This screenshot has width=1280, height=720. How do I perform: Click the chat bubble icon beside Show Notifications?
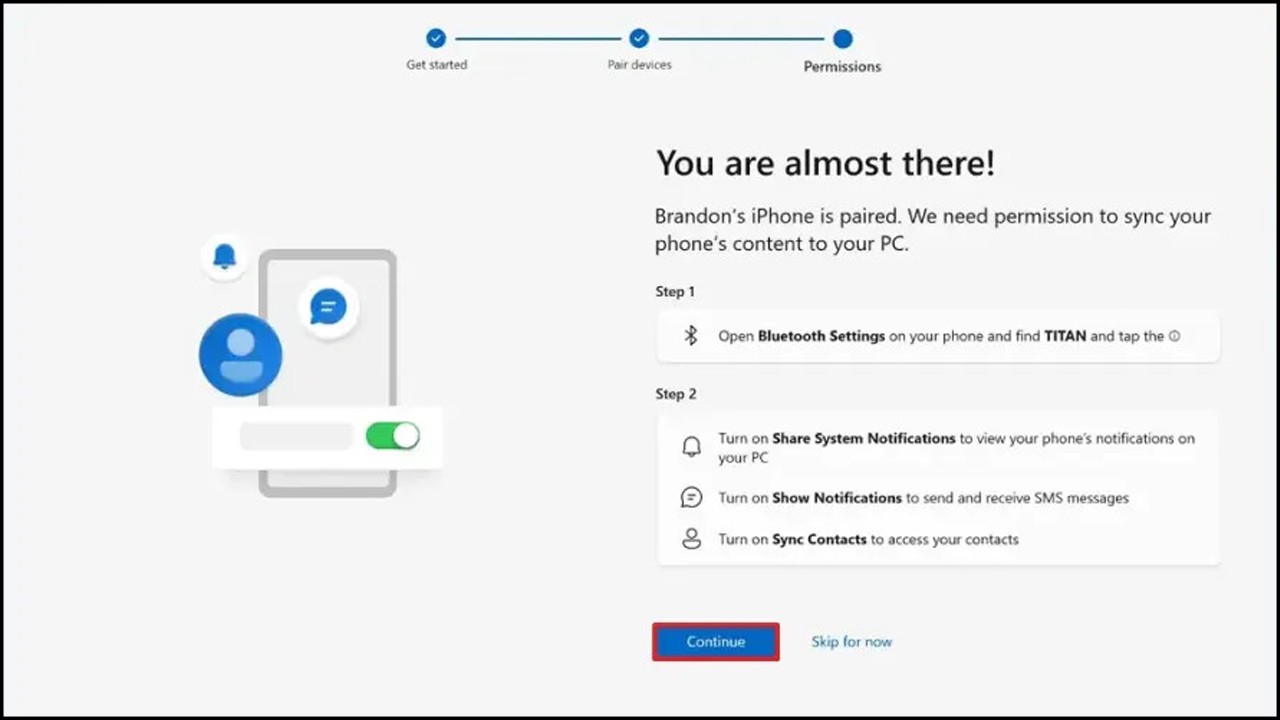tap(691, 497)
